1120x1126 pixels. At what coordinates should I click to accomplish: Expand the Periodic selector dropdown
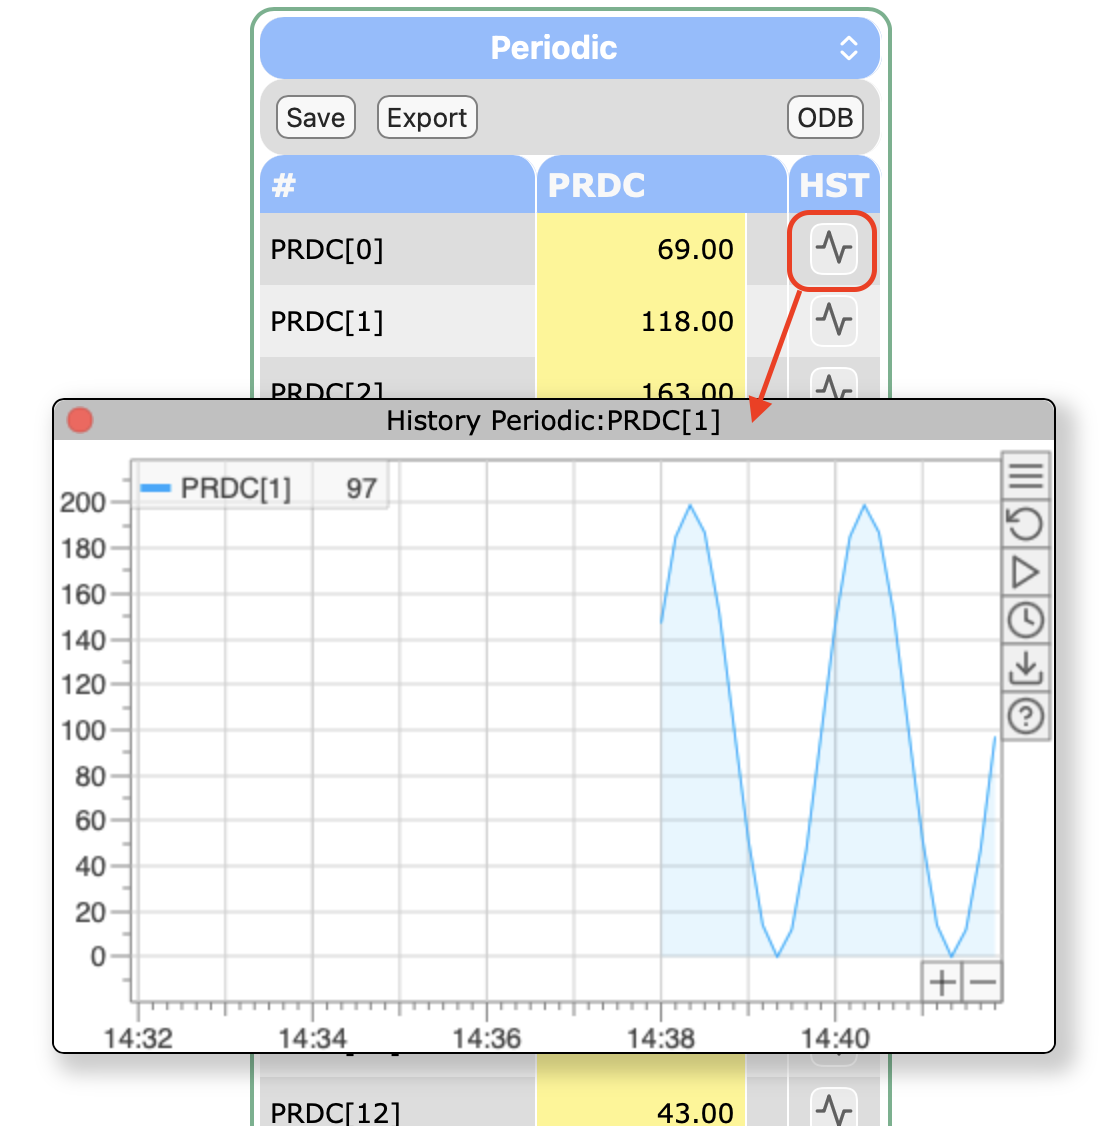click(x=848, y=48)
